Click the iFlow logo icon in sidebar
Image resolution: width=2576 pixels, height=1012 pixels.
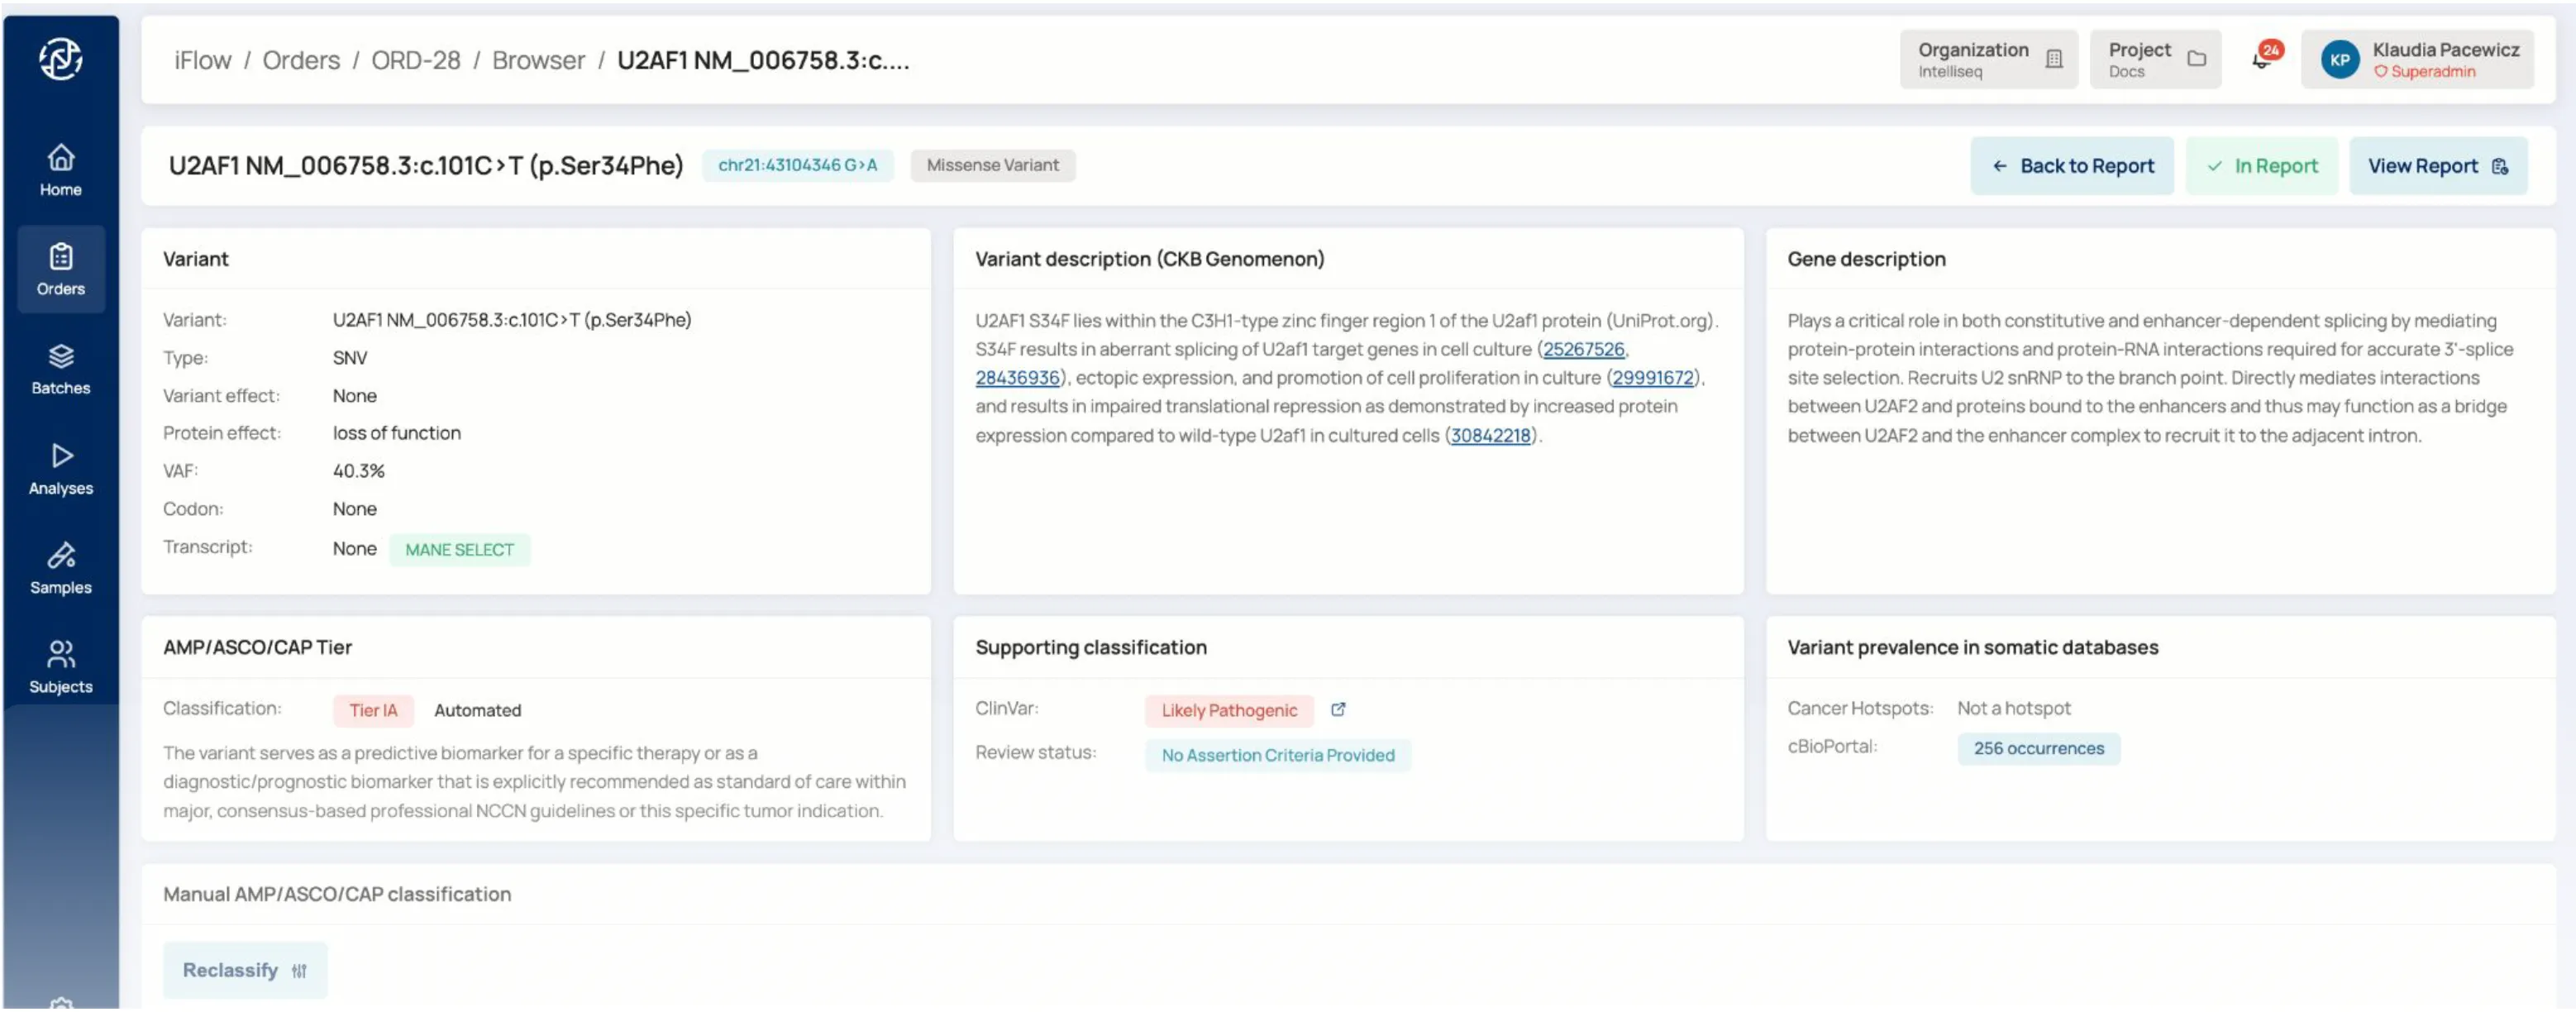tap(61, 59)
